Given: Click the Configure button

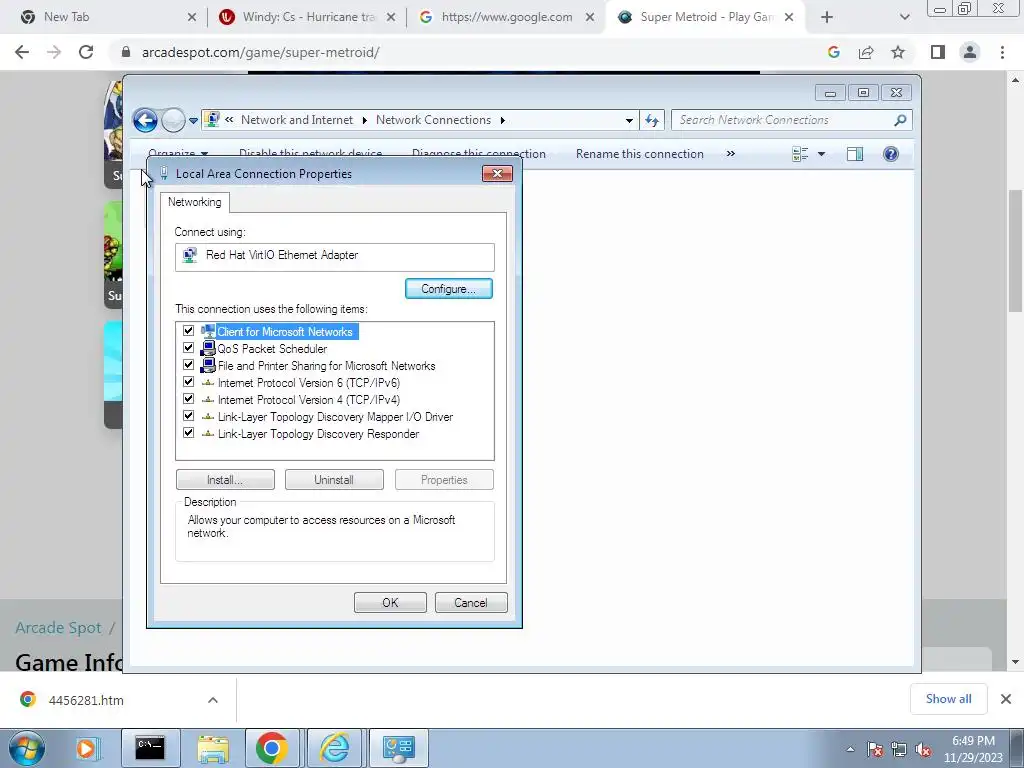Looking at the screenshot, I should point(449,289).
